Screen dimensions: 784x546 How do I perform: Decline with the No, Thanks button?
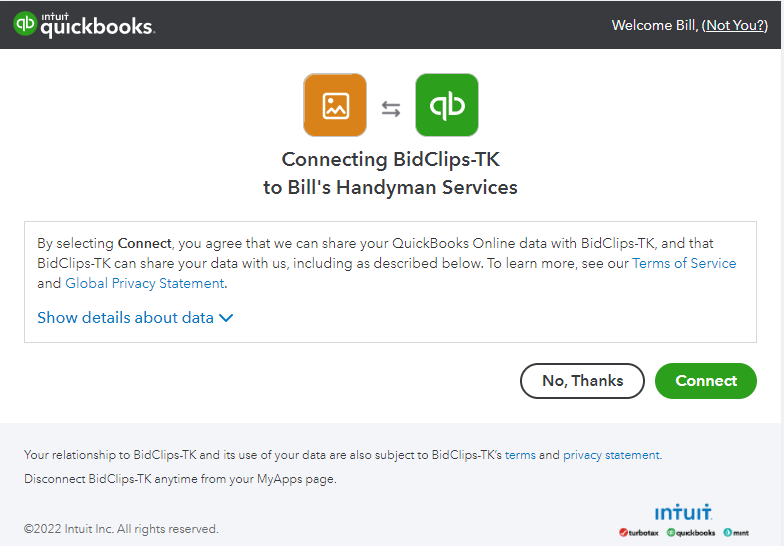(582, 381)
